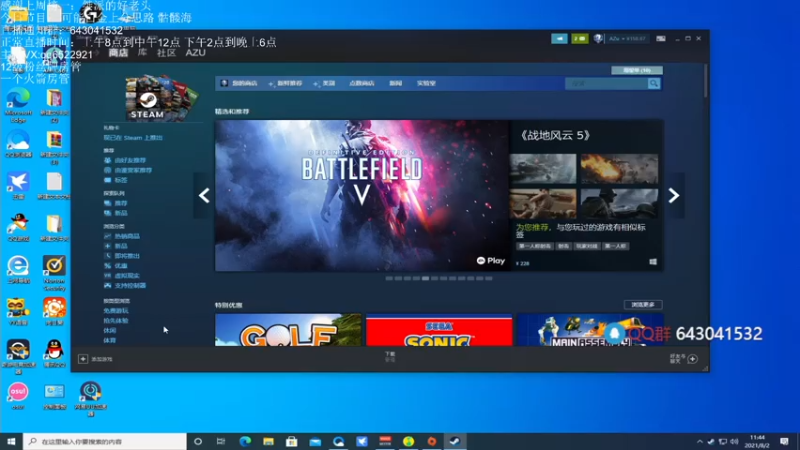Select the osu! desktop icon
The image size is (800, 450).
coord(18,396)
